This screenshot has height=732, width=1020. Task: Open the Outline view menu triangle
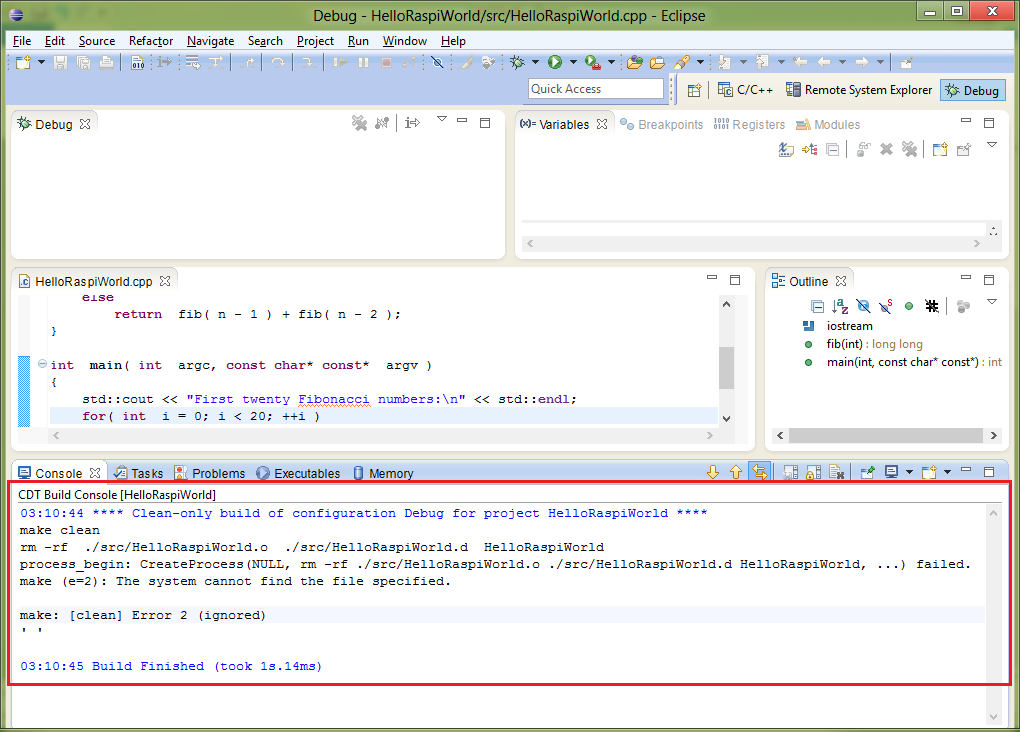tap(992, 302)
